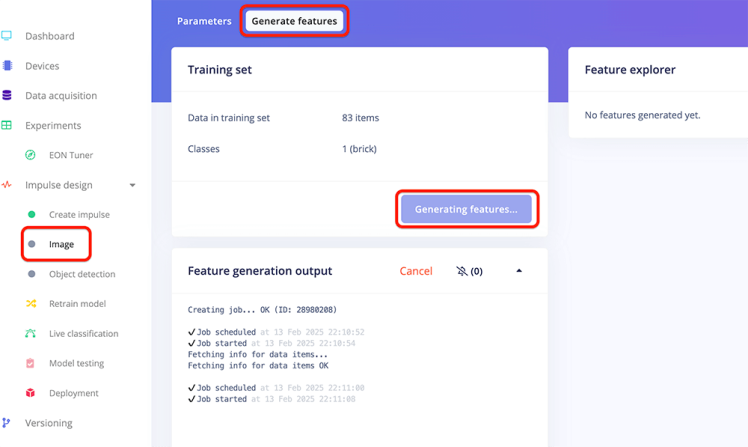This screenshot has height=447, width=748.
Task: Open Object detection in sidebar
Action: (82, 274)
